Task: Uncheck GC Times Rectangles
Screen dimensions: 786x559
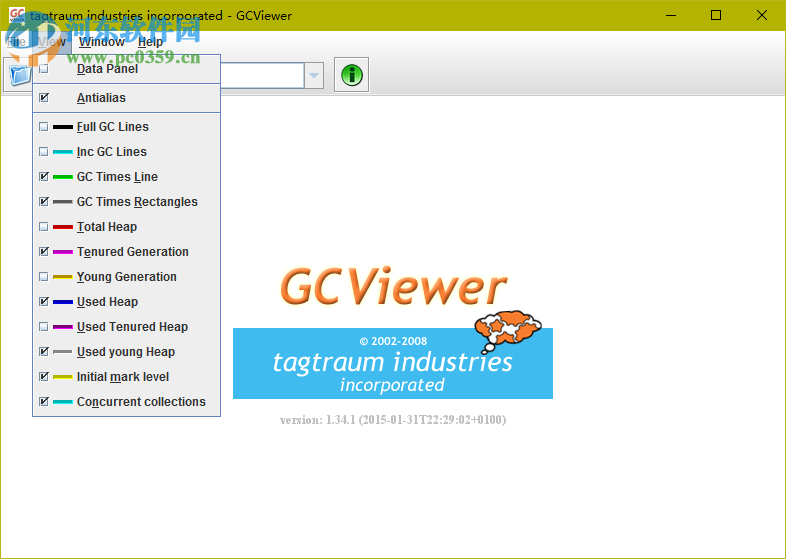Action: 126,202
